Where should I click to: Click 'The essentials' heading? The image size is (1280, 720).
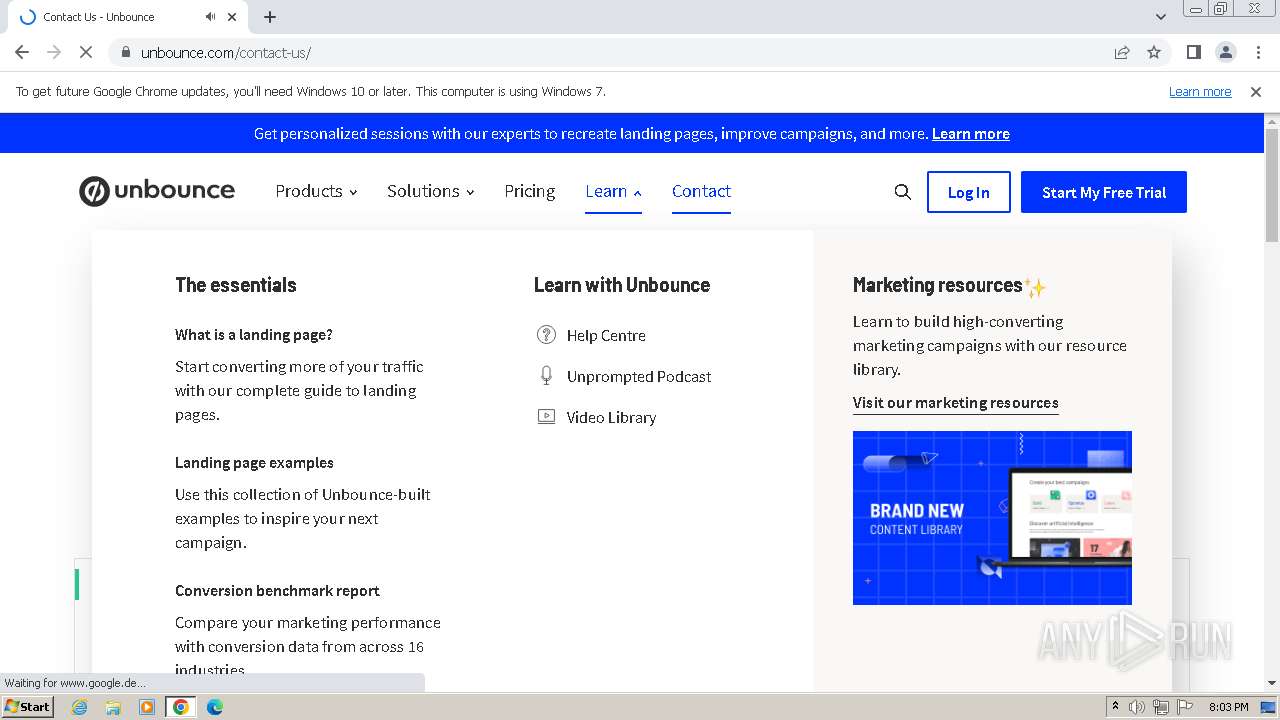point(236,285)
